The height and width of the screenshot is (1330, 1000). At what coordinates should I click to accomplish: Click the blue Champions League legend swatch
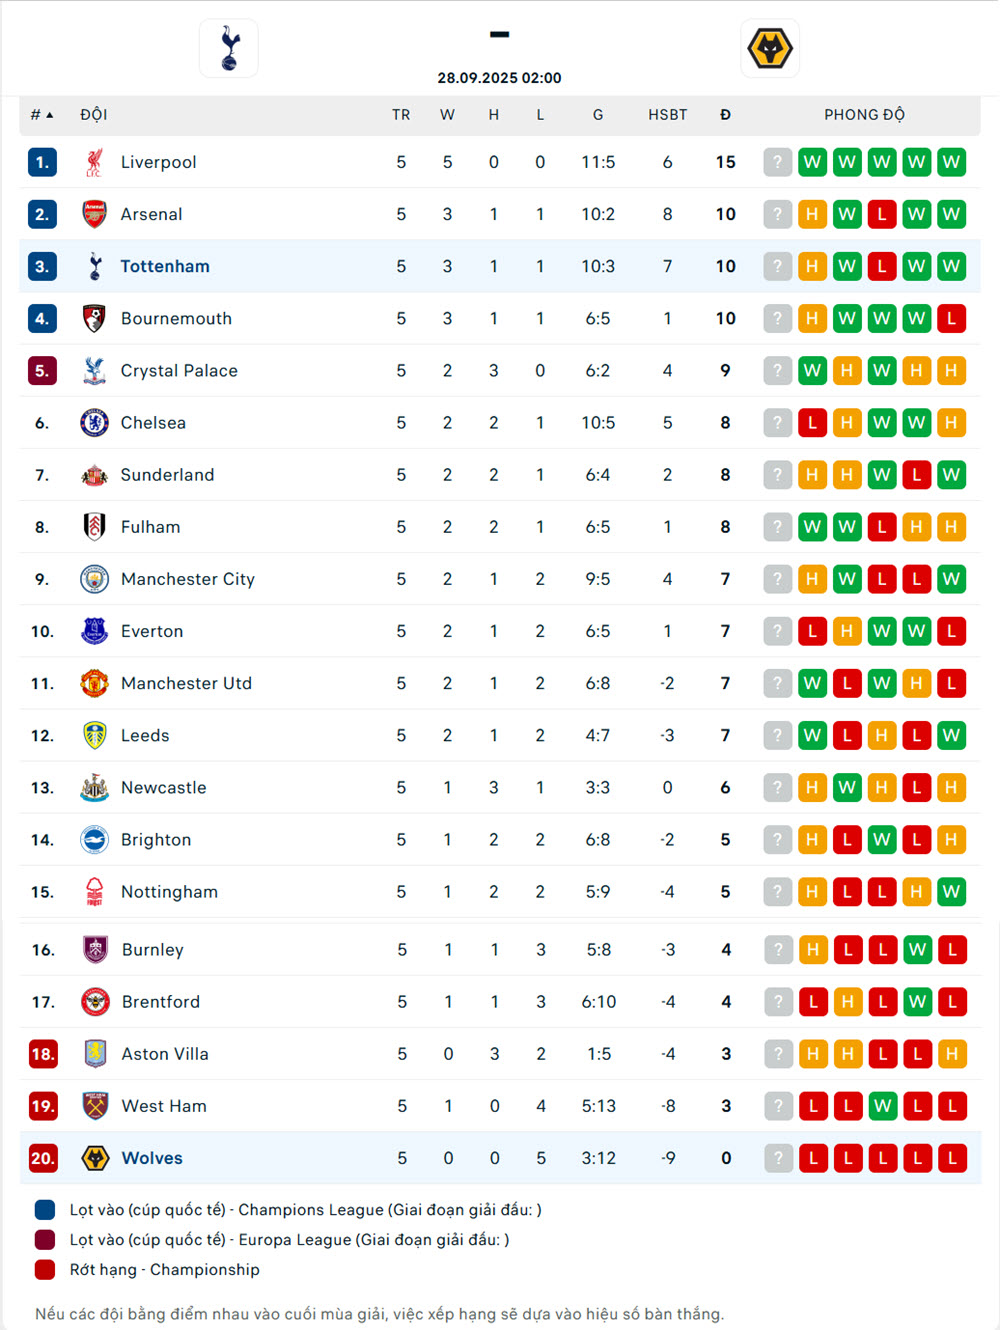click(45, 1210)
